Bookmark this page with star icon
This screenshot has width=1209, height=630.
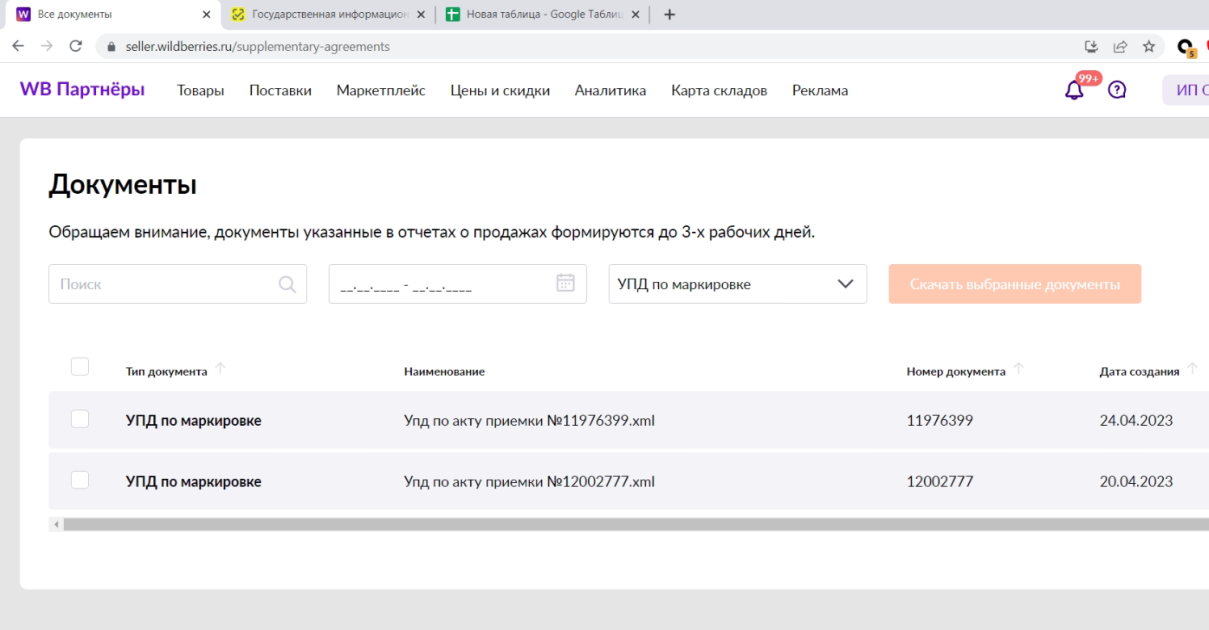coord(1149,46)
